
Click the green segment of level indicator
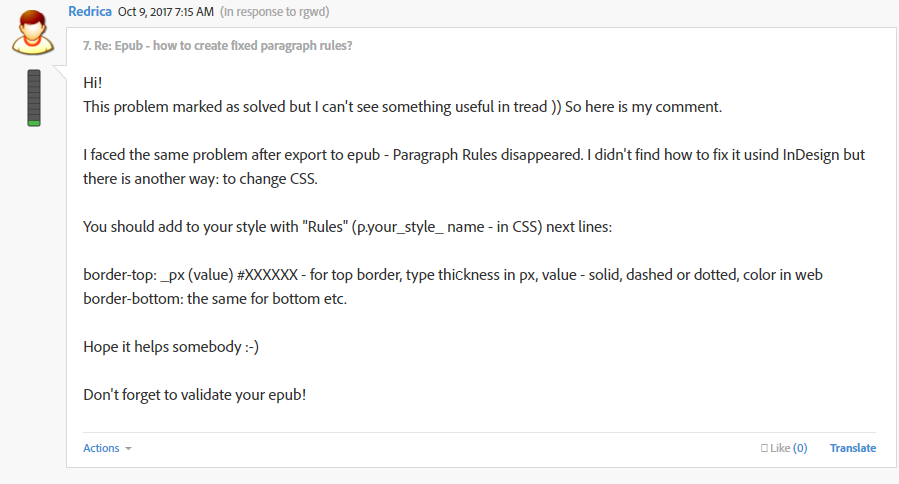[x=34, y=123]
